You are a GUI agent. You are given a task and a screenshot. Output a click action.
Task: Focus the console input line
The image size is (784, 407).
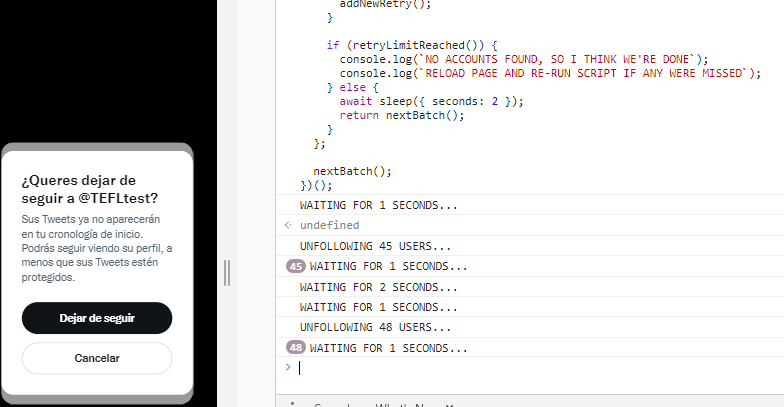530,368
